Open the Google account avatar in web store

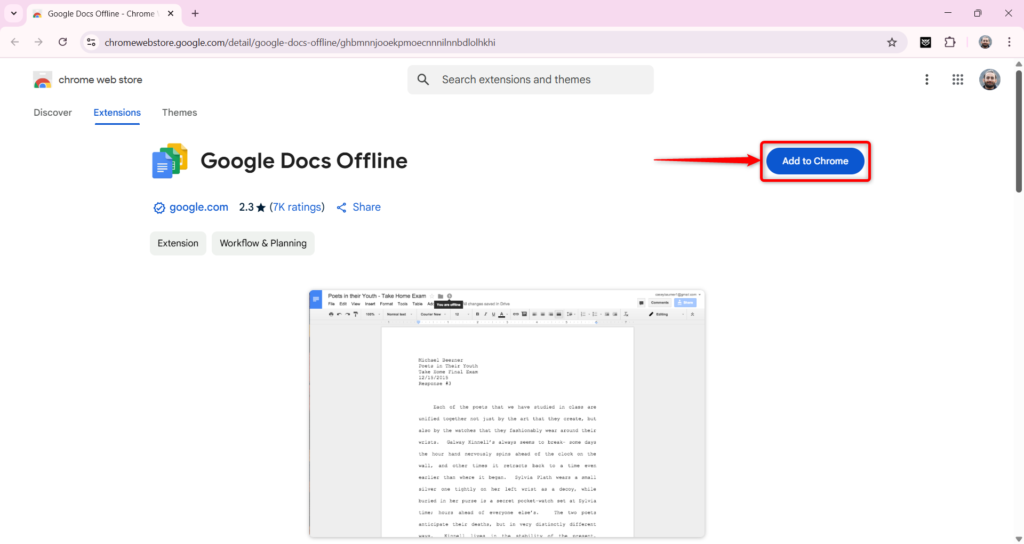point(989,80)
